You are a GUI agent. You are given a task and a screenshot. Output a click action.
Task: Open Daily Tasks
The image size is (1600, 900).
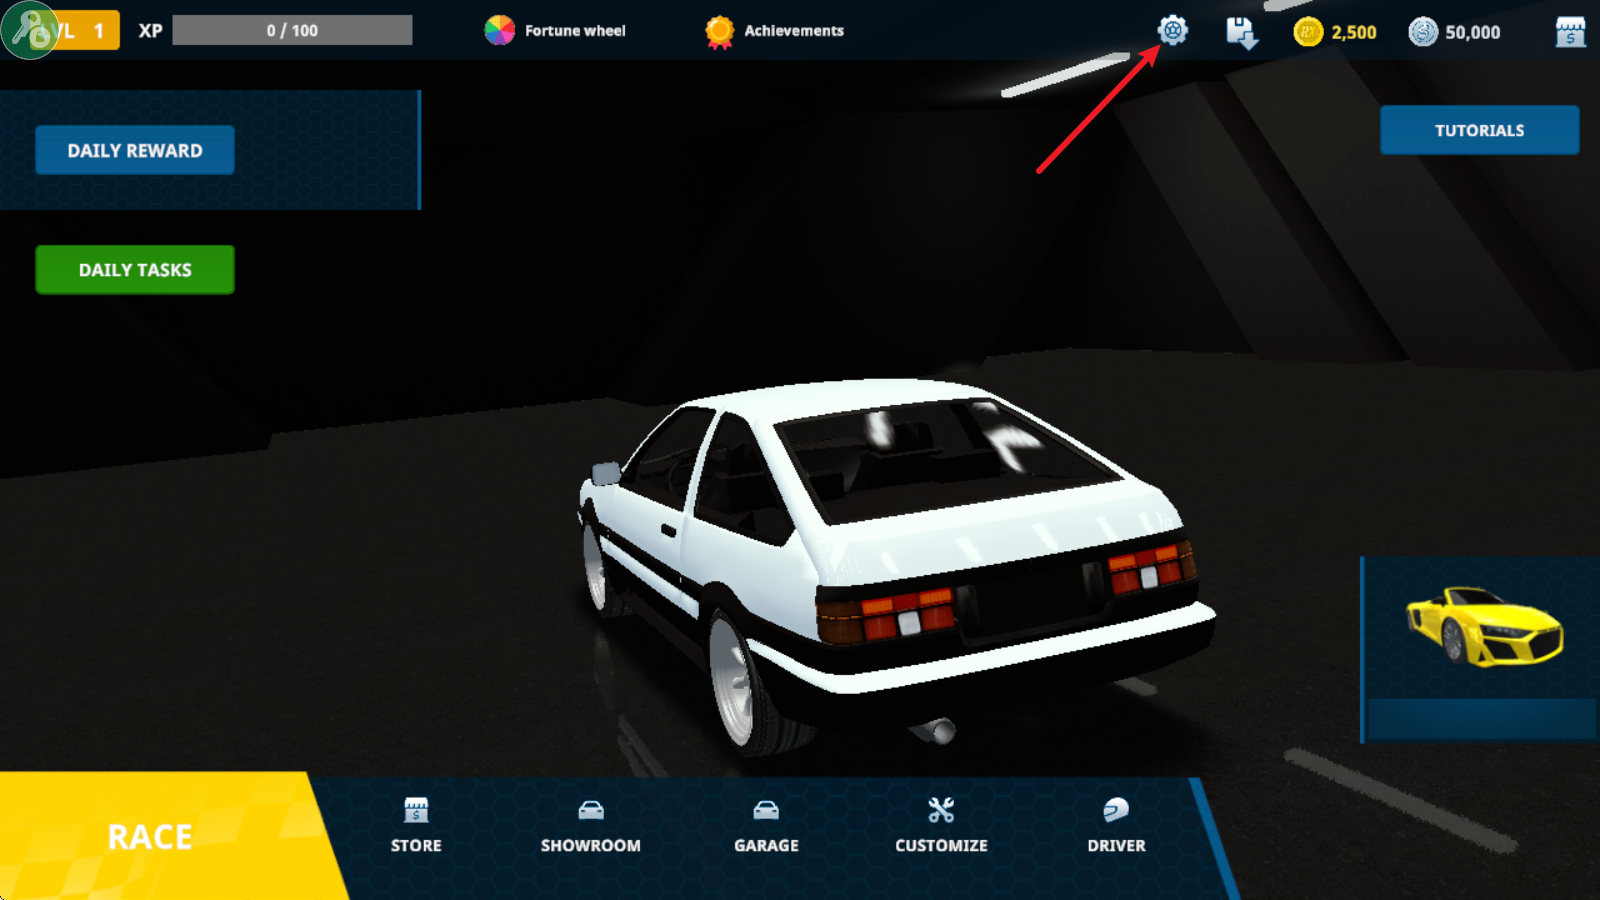click(134, 269)
